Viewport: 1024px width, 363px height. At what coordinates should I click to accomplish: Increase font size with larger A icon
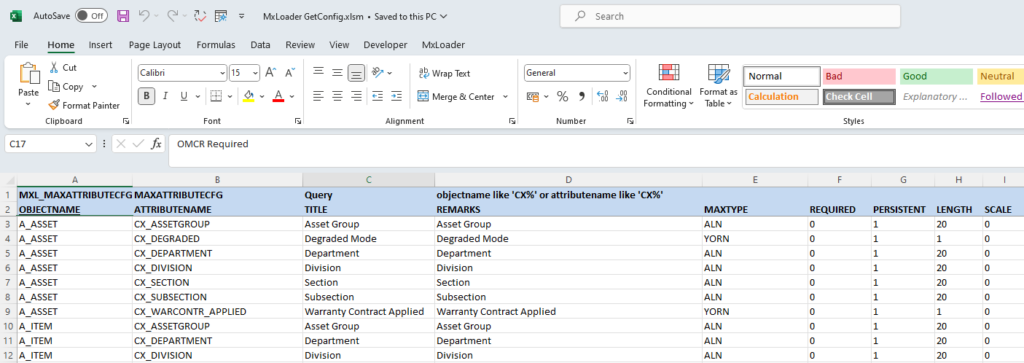click(x=271, y=73)
